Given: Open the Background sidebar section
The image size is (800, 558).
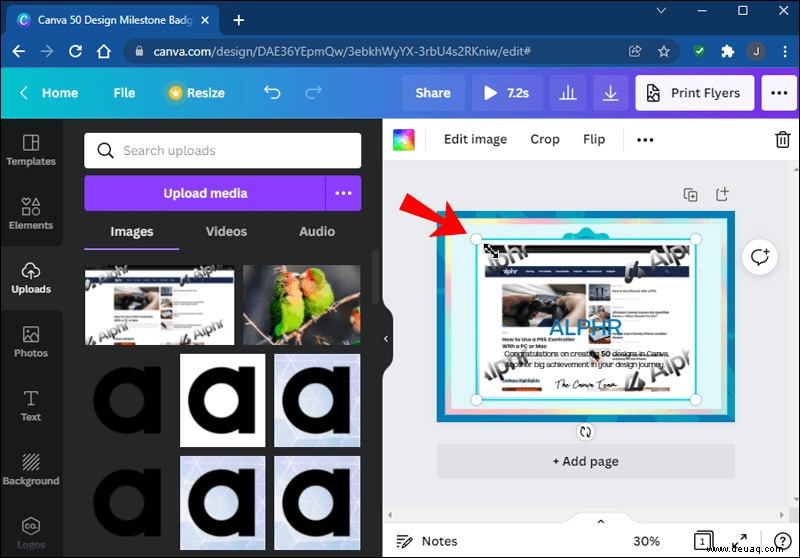Looking at the screenshot, I should [x=31, y=470].
